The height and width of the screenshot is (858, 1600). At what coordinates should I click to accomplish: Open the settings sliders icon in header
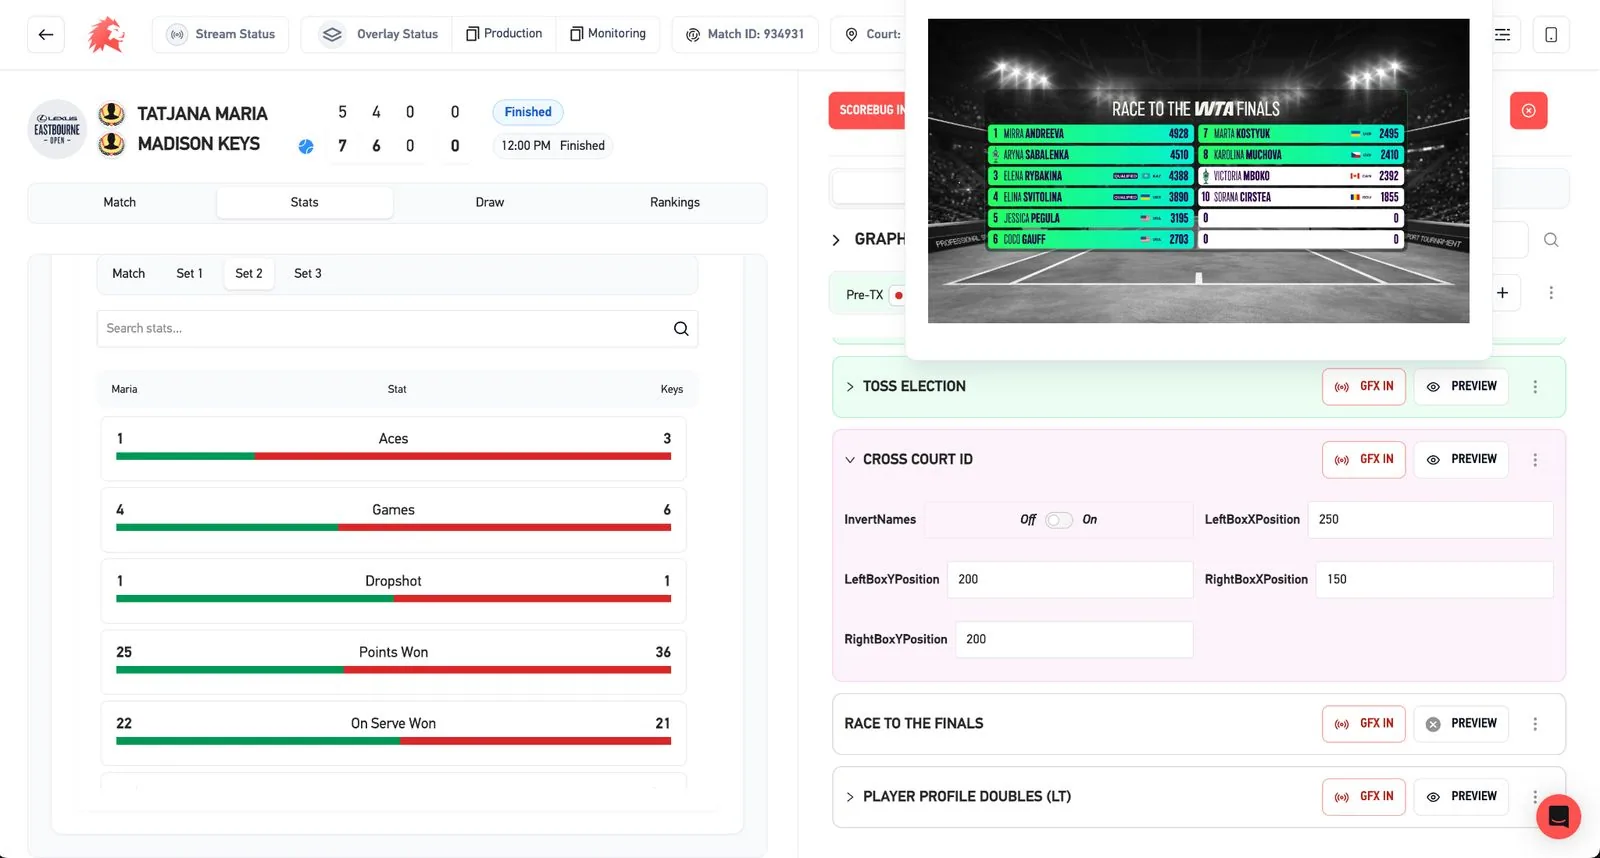(1502, 34)
